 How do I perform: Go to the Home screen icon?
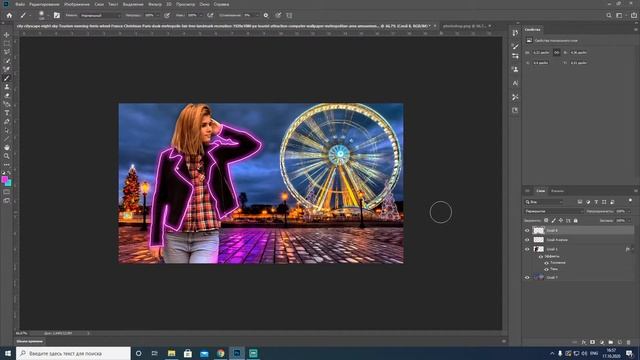click(x=9, y=16)
